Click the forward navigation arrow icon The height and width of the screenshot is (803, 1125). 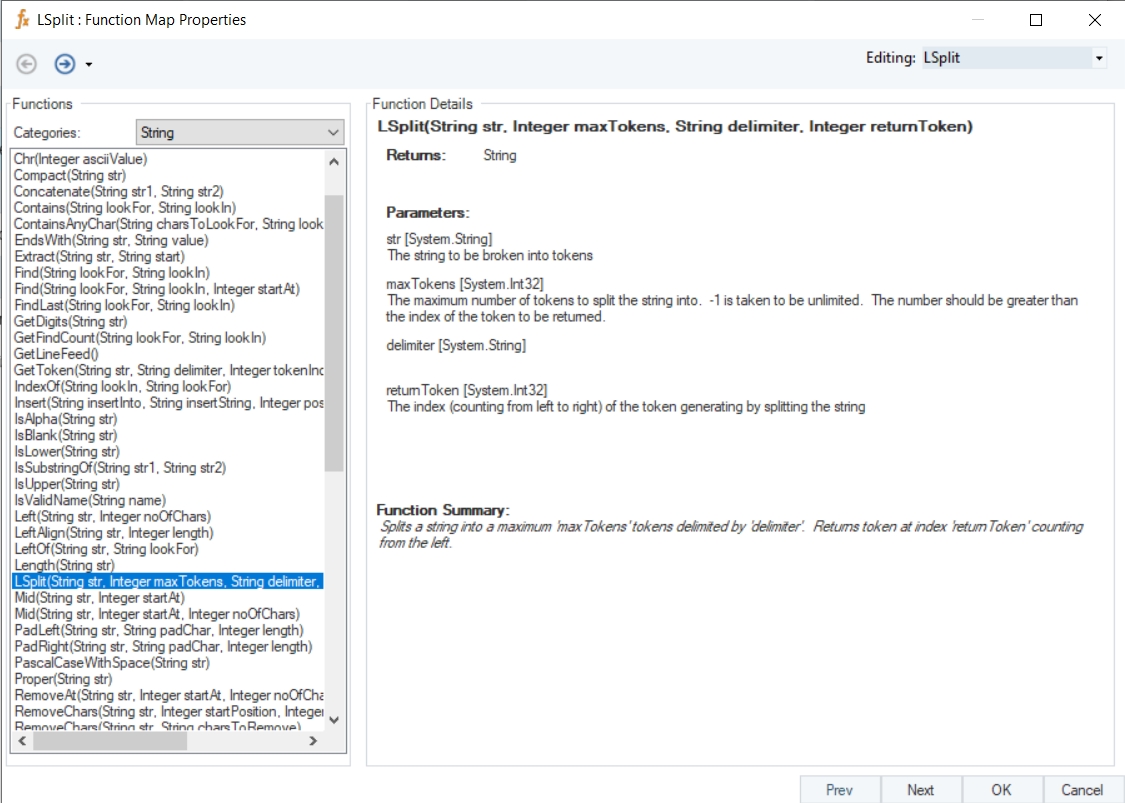tap(65, 64)
